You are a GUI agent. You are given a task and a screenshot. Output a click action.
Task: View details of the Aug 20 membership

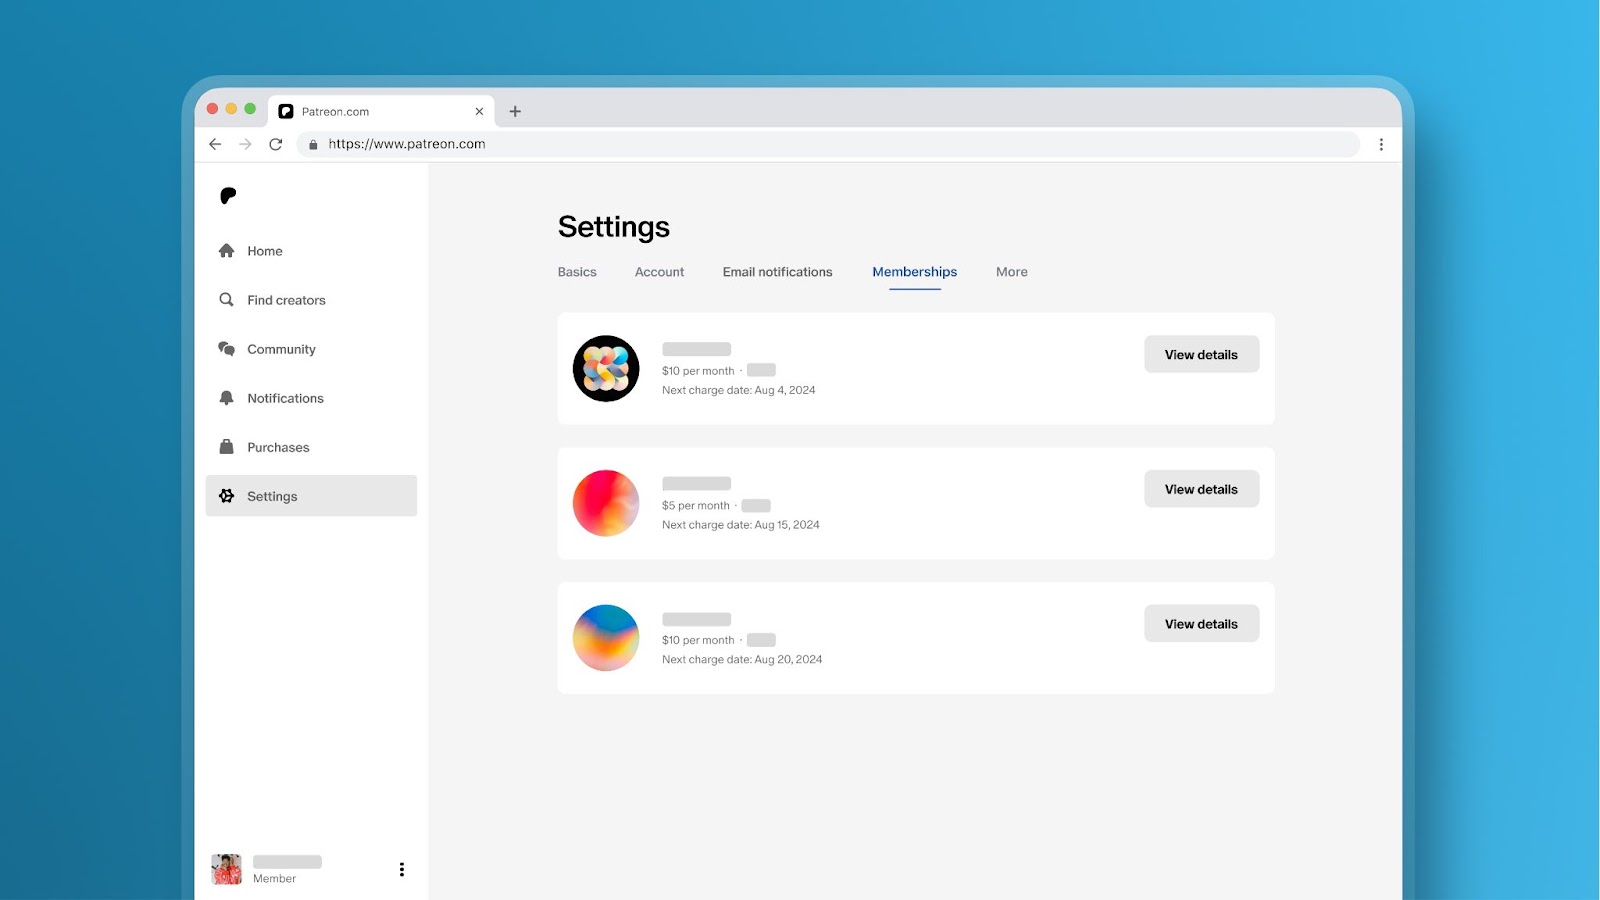[x=1201, y=623]
